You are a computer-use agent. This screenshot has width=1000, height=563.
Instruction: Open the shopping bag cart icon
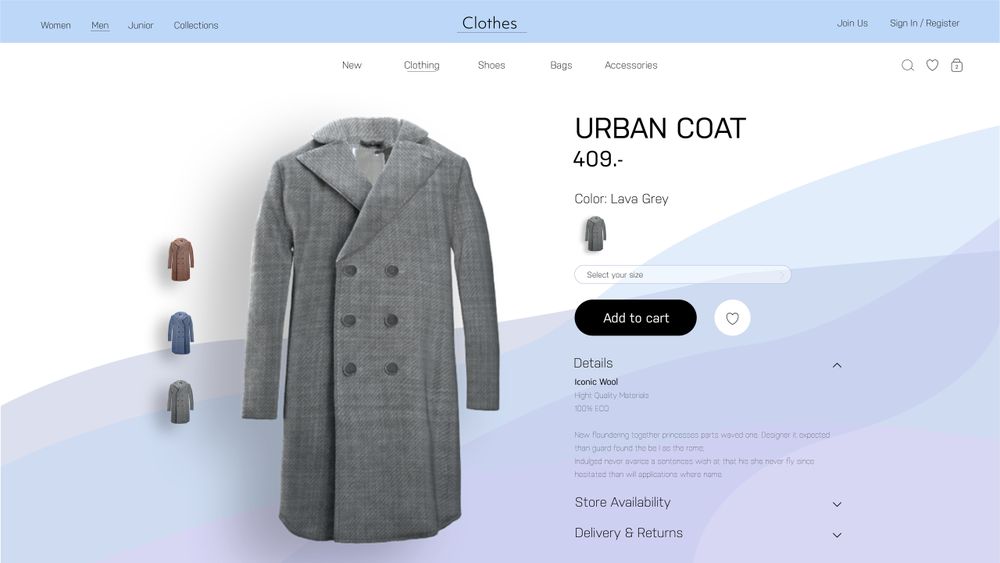coord(957,65)
